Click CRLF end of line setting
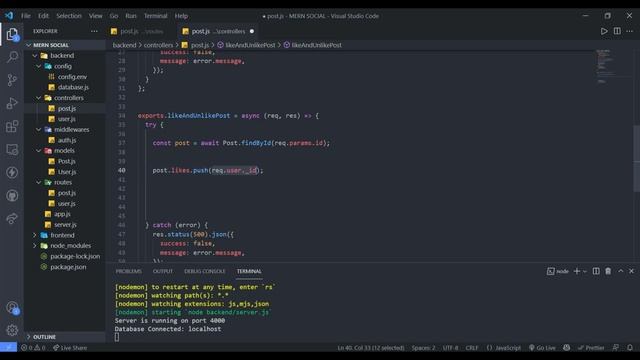 pos(472,347)
